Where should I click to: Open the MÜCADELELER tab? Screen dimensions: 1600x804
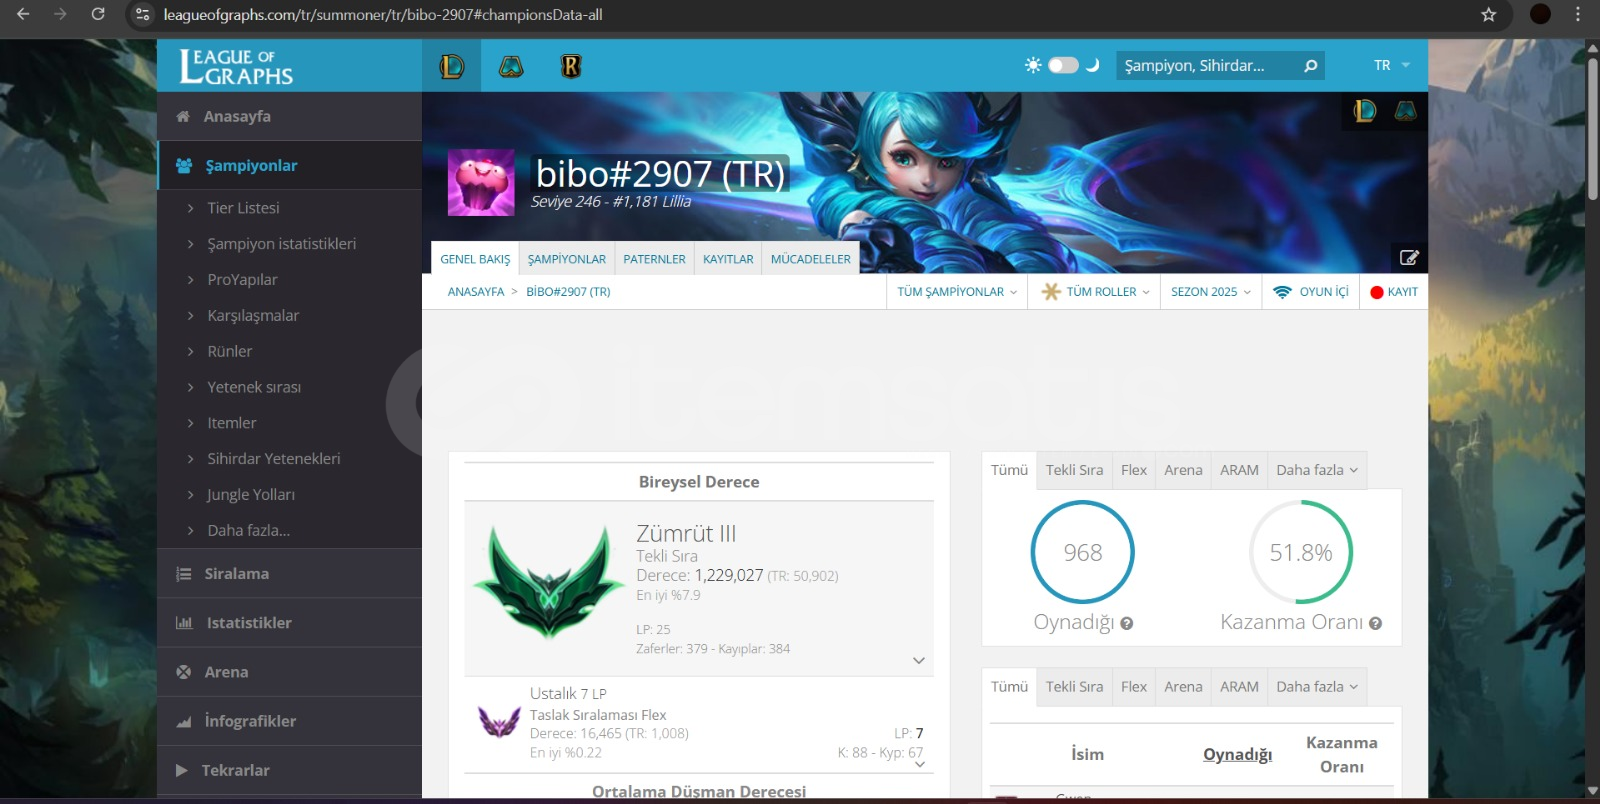tap(810, 259)
